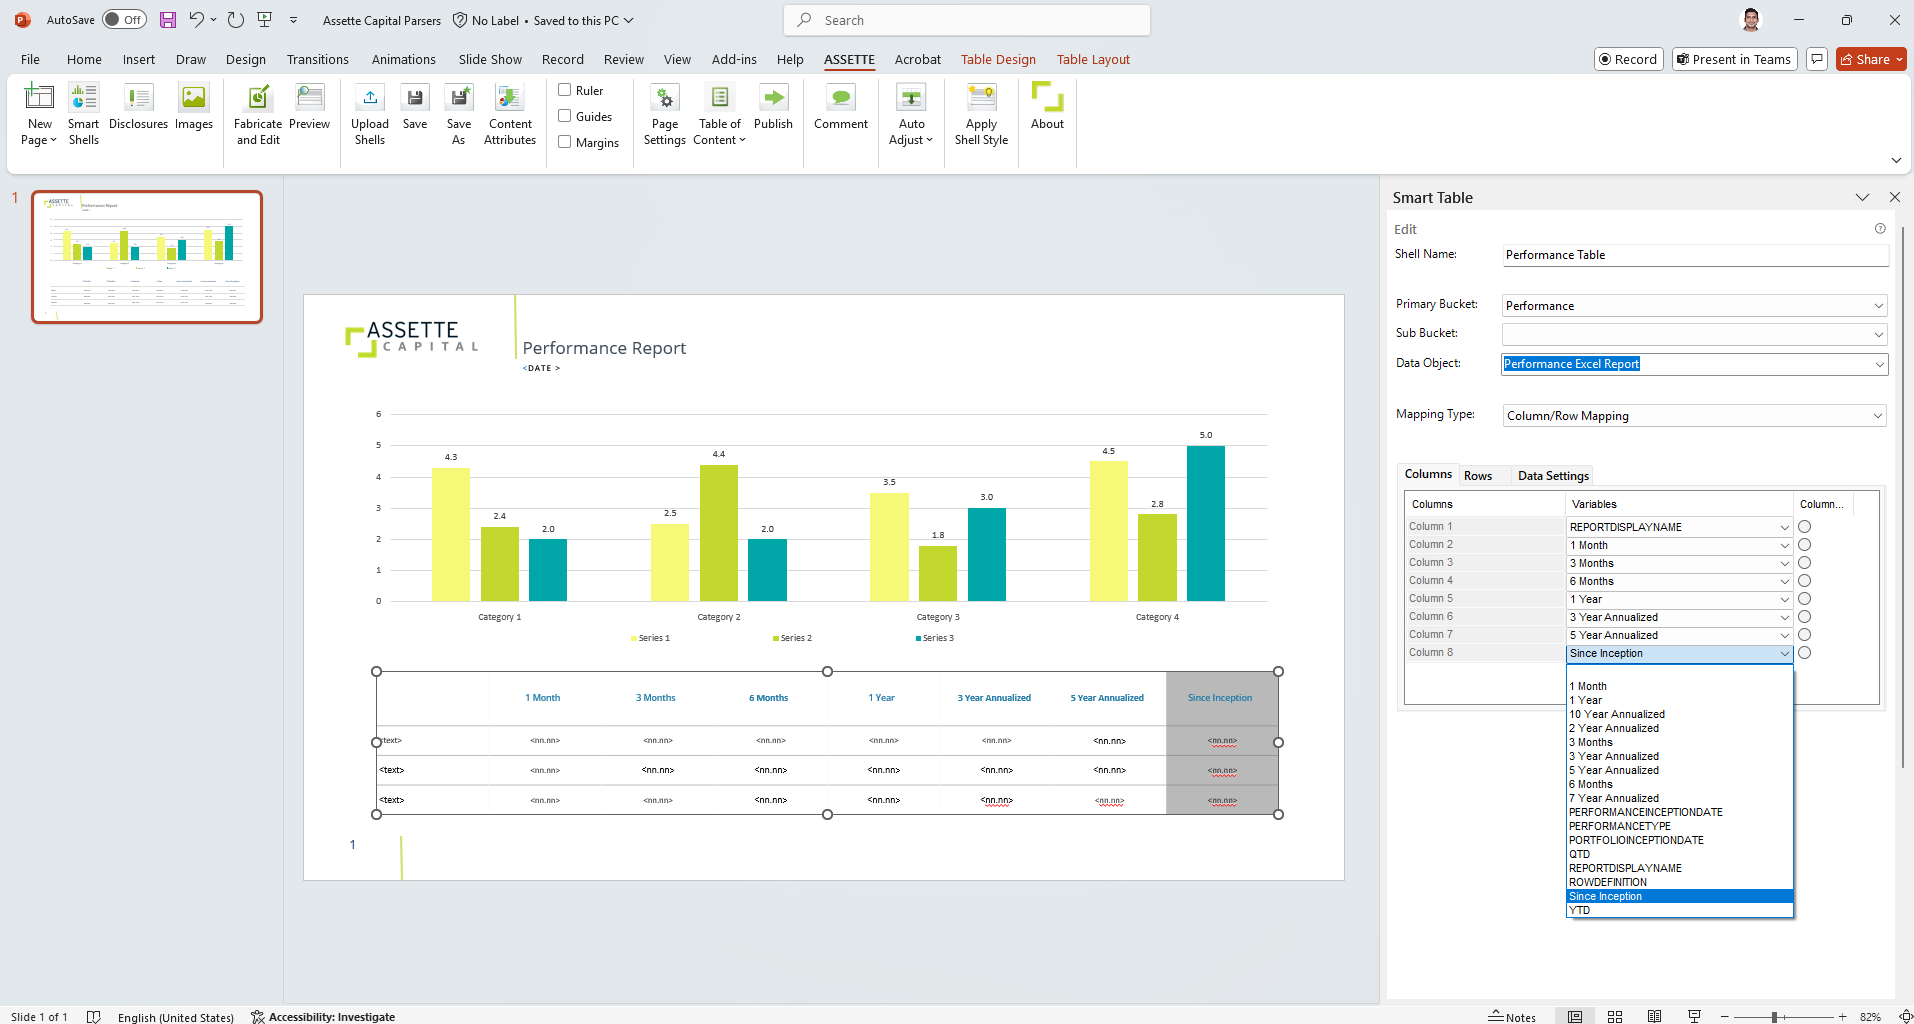The image size is (1914, 1024).
Task: Switch to the Rows tab
Action: tap(1478, 476)
